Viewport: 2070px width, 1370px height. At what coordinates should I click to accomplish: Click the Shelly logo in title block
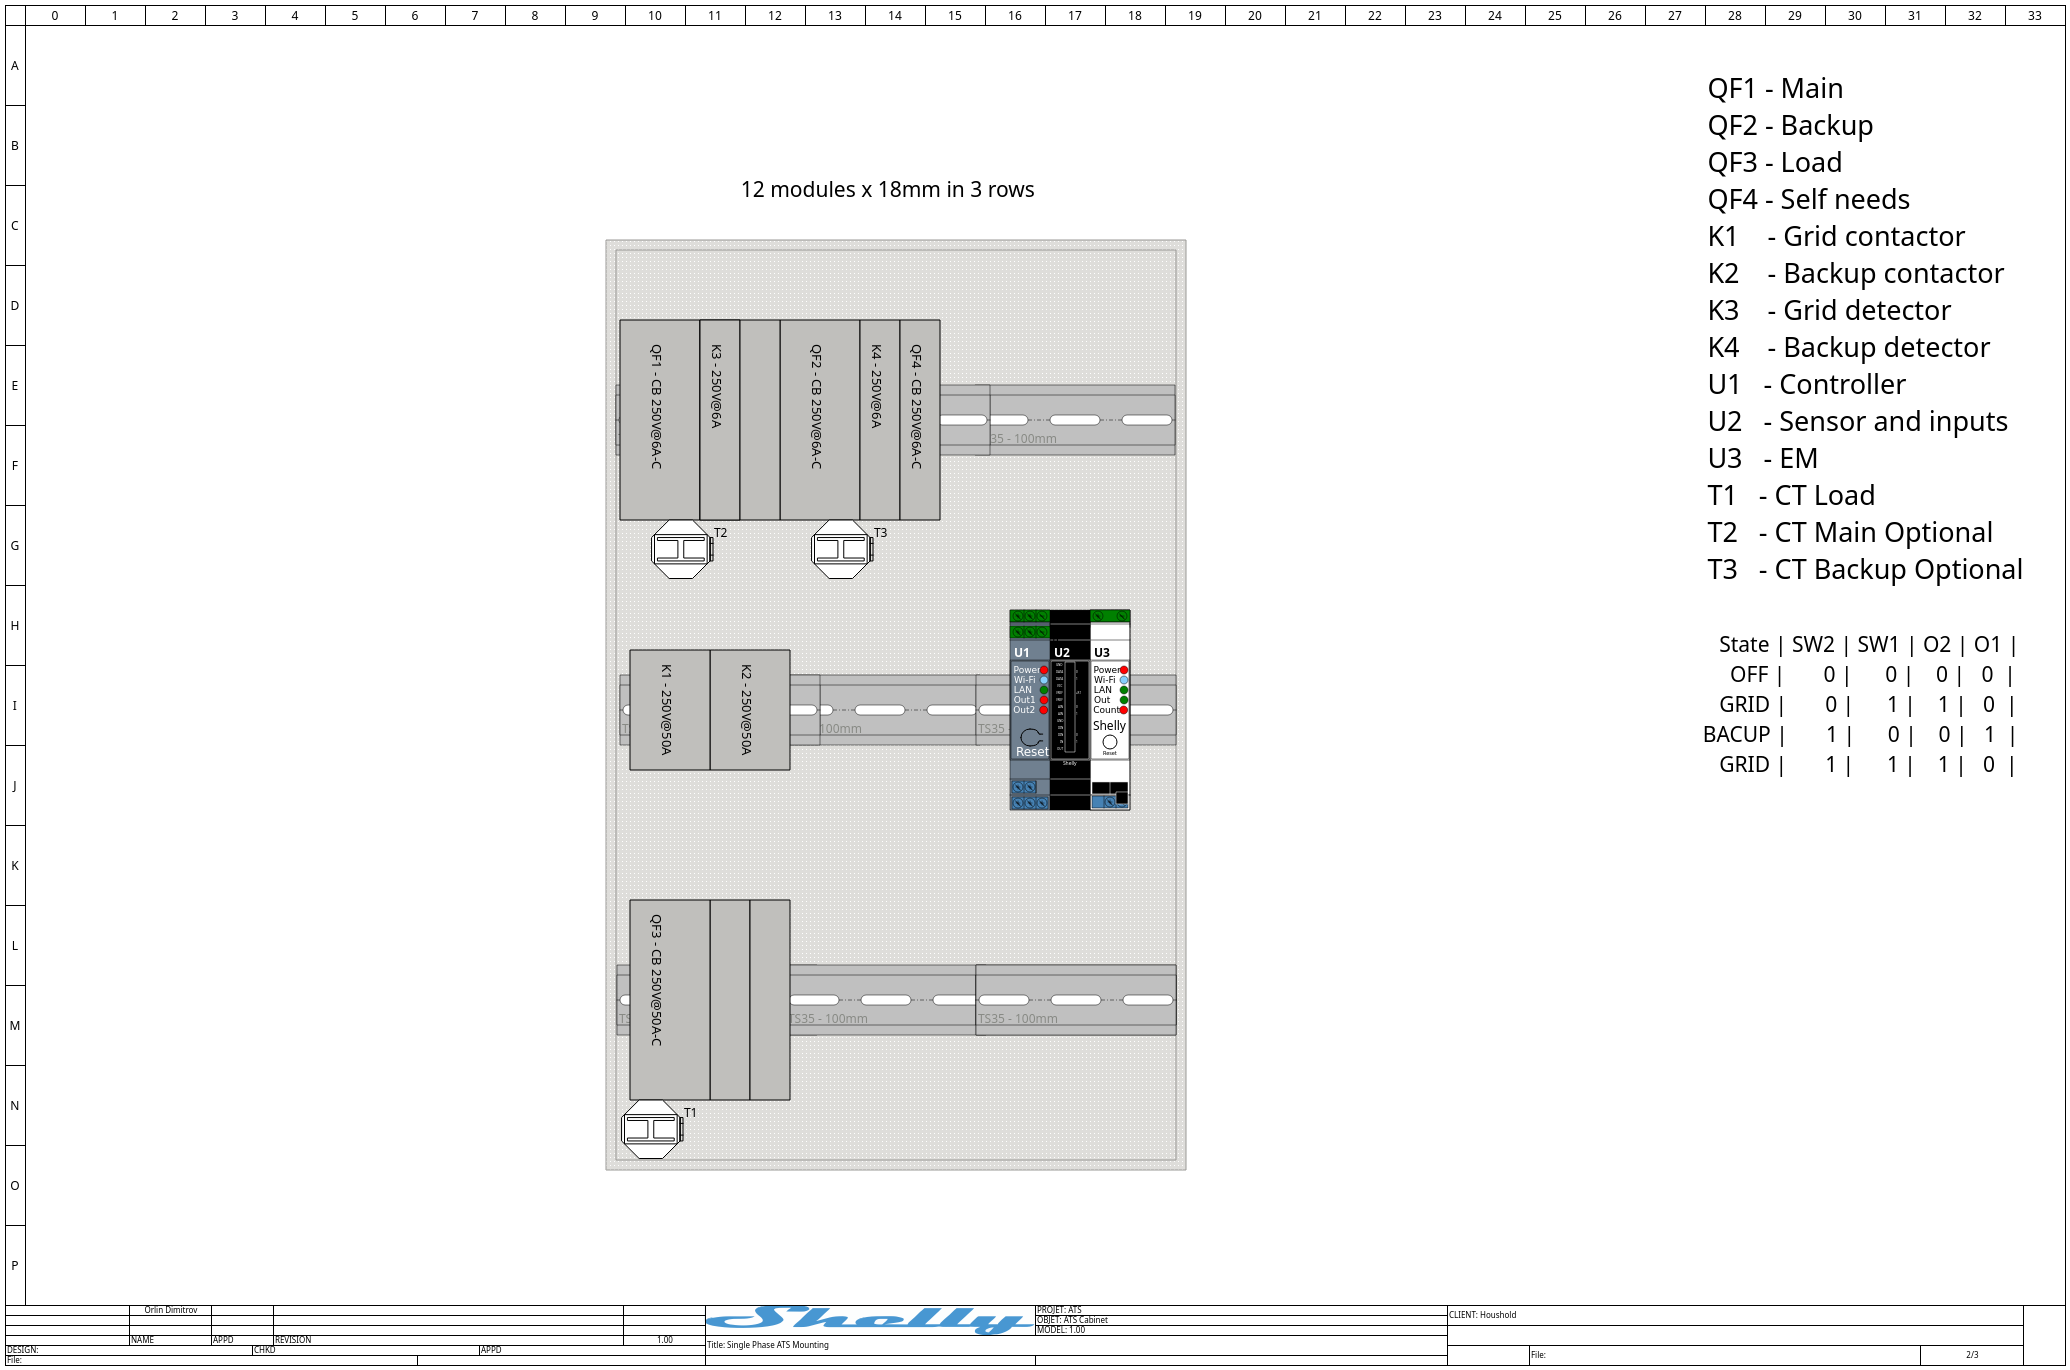pyautogui.click(x=870, y=1320)
